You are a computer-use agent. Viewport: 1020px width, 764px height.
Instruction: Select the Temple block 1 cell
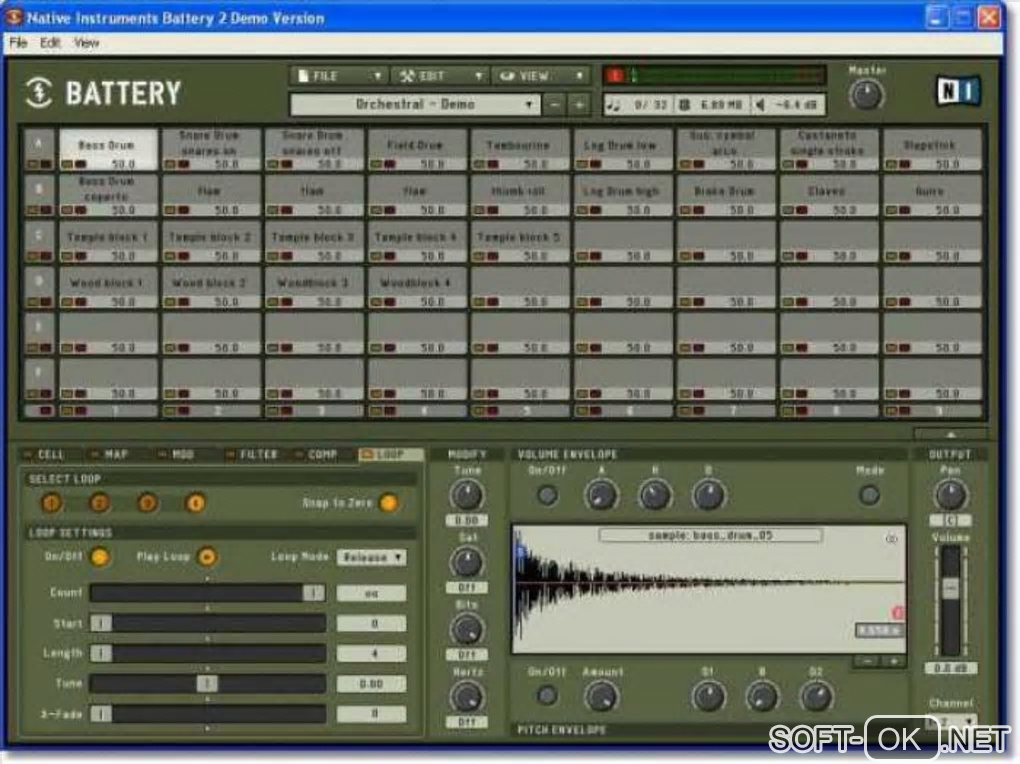coord(108,241)
